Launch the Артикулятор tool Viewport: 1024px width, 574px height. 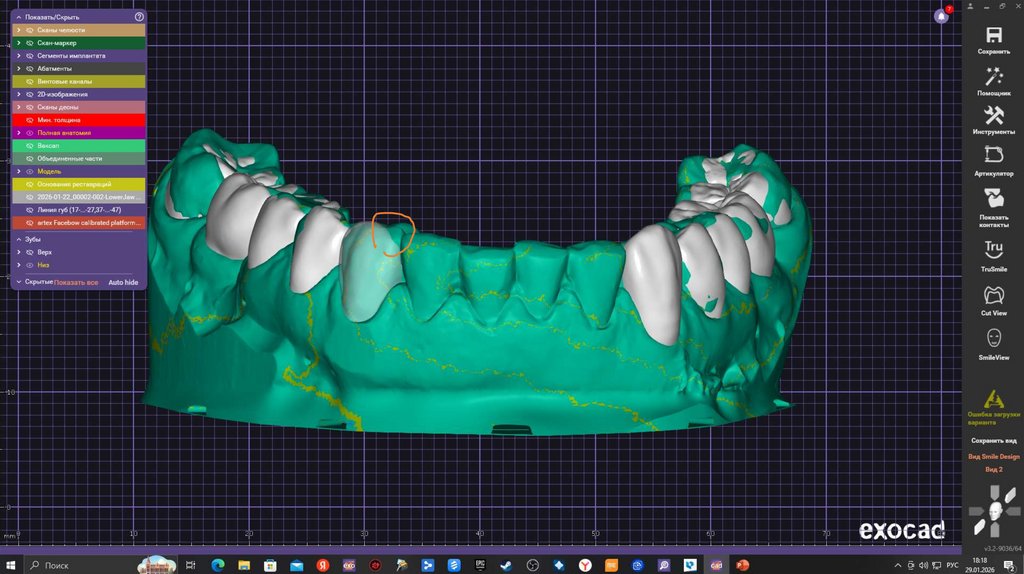point(993,155)
